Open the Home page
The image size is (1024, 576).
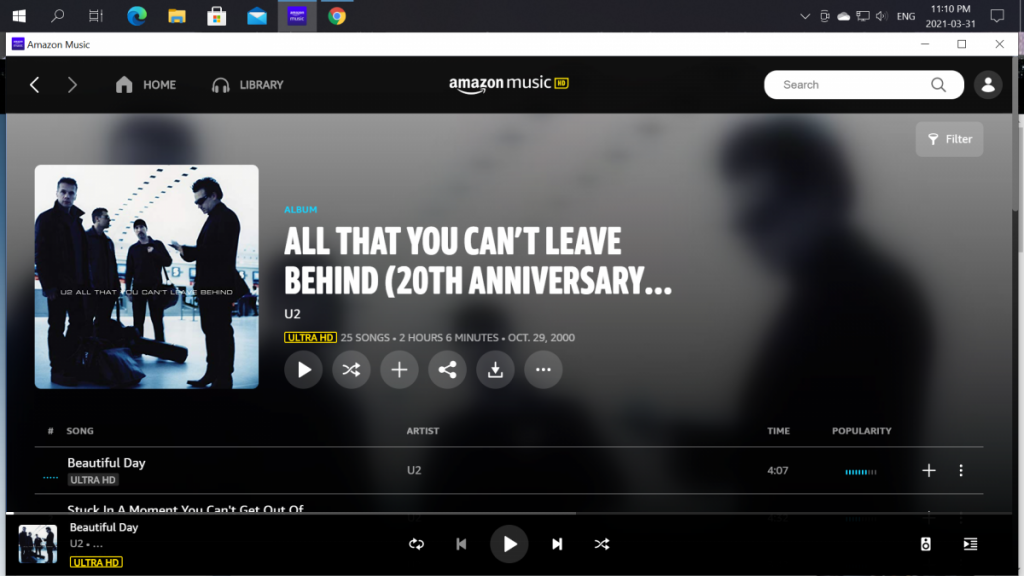click(x=146, y=85)
